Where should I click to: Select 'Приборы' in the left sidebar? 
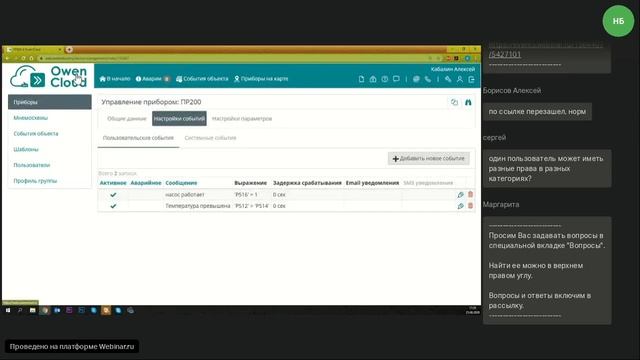point(50,102)
